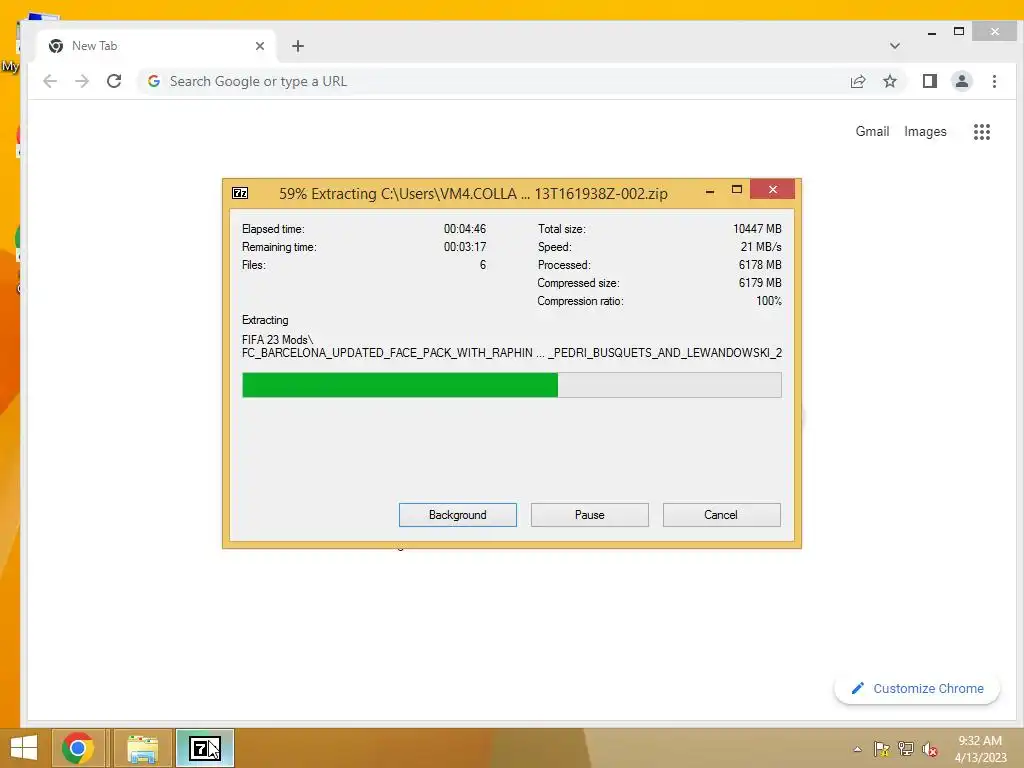The image size is (1024, 768).
Task: Click the FIFA 23 Mods path text
Action: pyautogui.click(x=278, y=340)
